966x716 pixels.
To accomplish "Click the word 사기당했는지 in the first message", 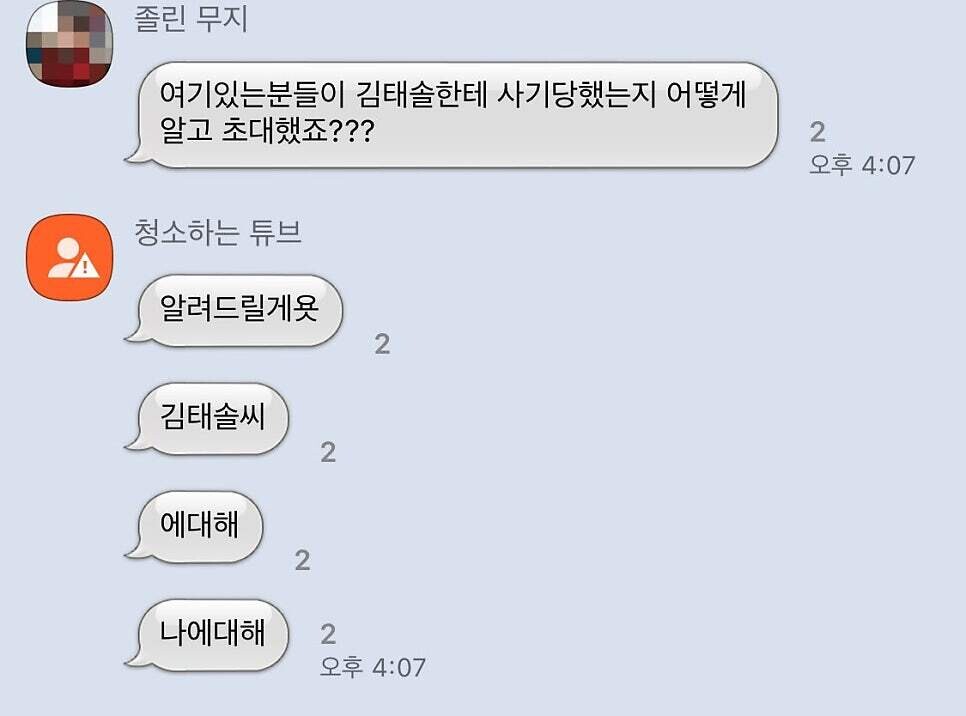I will (x=576, y=94).
